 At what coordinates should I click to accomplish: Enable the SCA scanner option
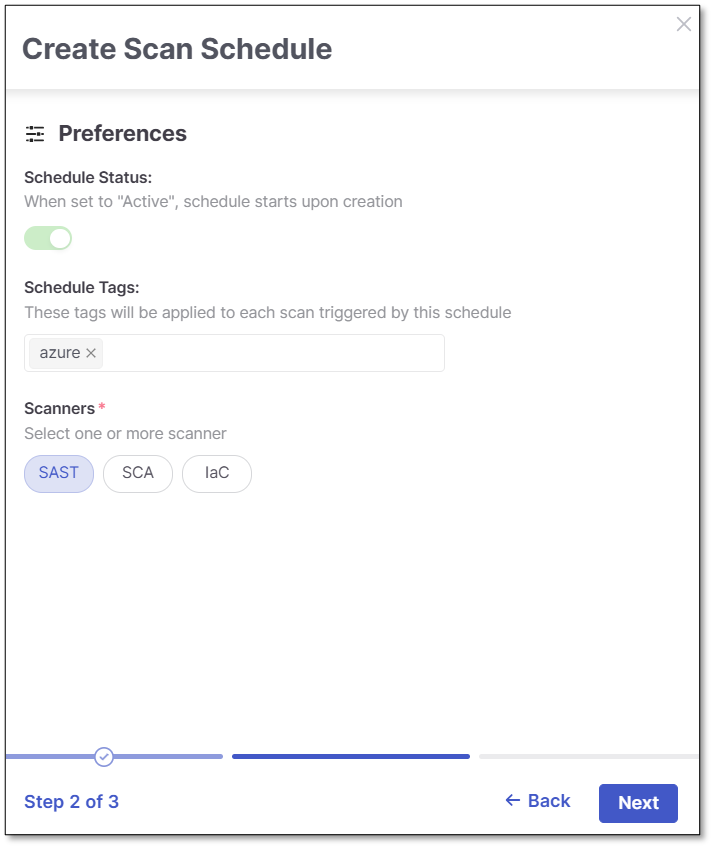click(138, 473)
